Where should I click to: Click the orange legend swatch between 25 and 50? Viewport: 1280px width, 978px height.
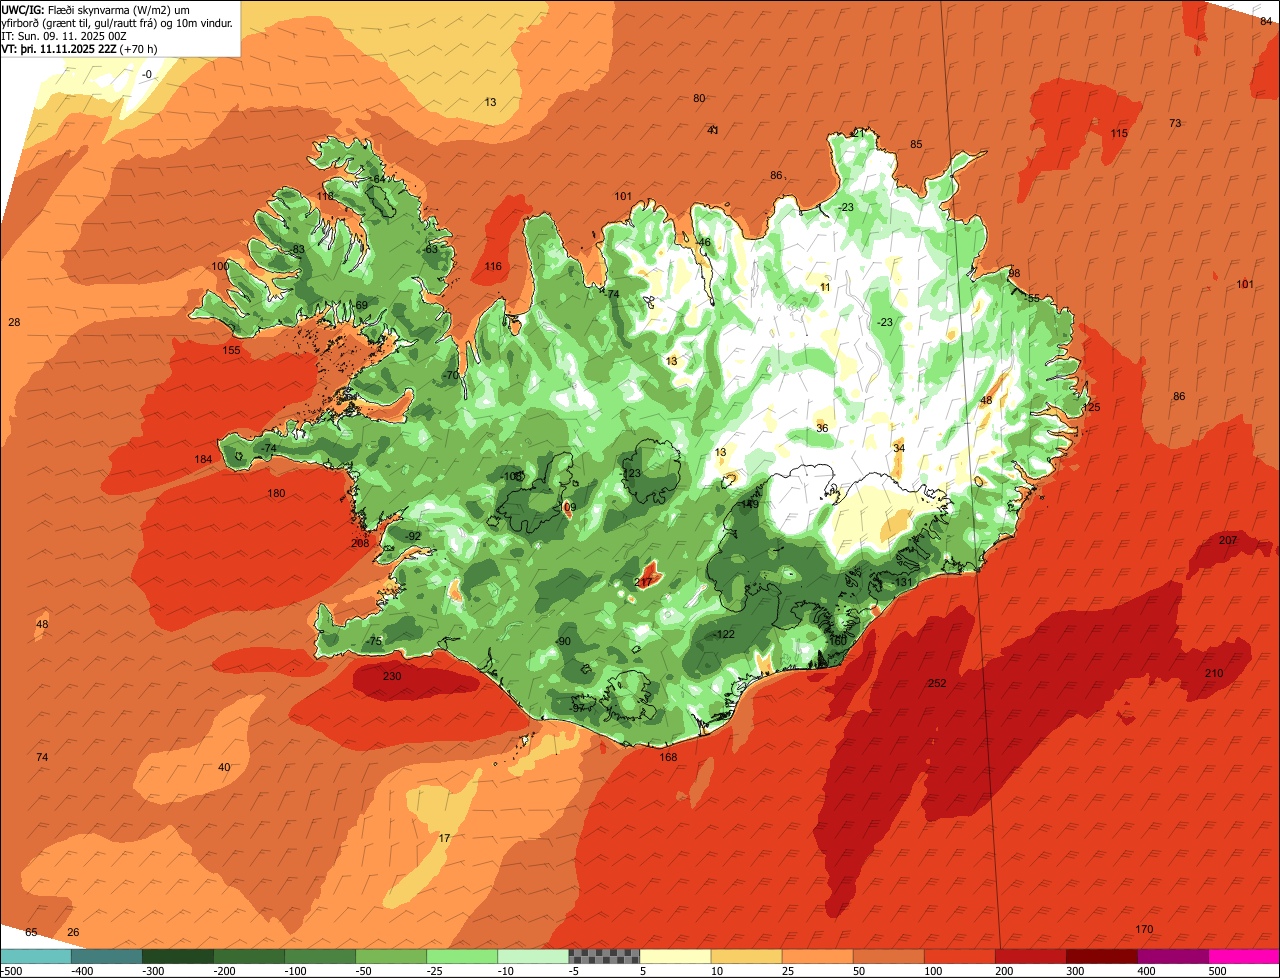click(x=817, y=955)
